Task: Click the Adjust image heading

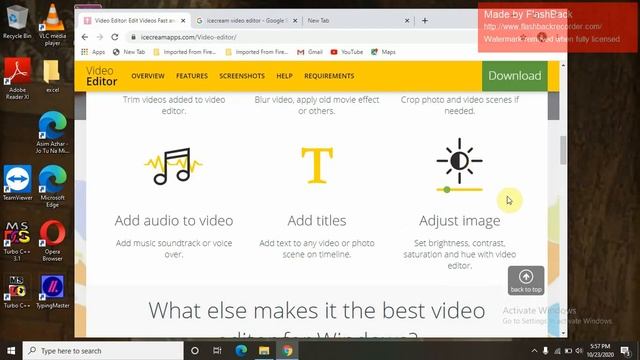Action: tap(460, 221)
